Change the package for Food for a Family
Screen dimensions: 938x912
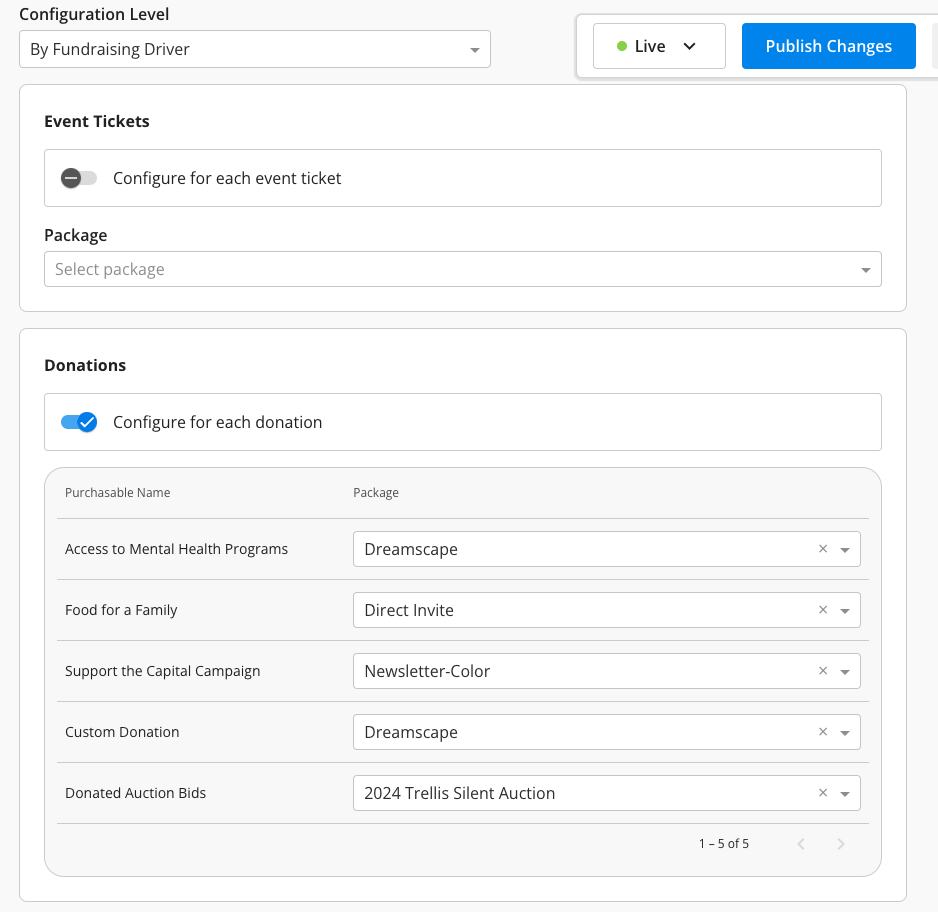pyautogui.click(x=843, y=610)
